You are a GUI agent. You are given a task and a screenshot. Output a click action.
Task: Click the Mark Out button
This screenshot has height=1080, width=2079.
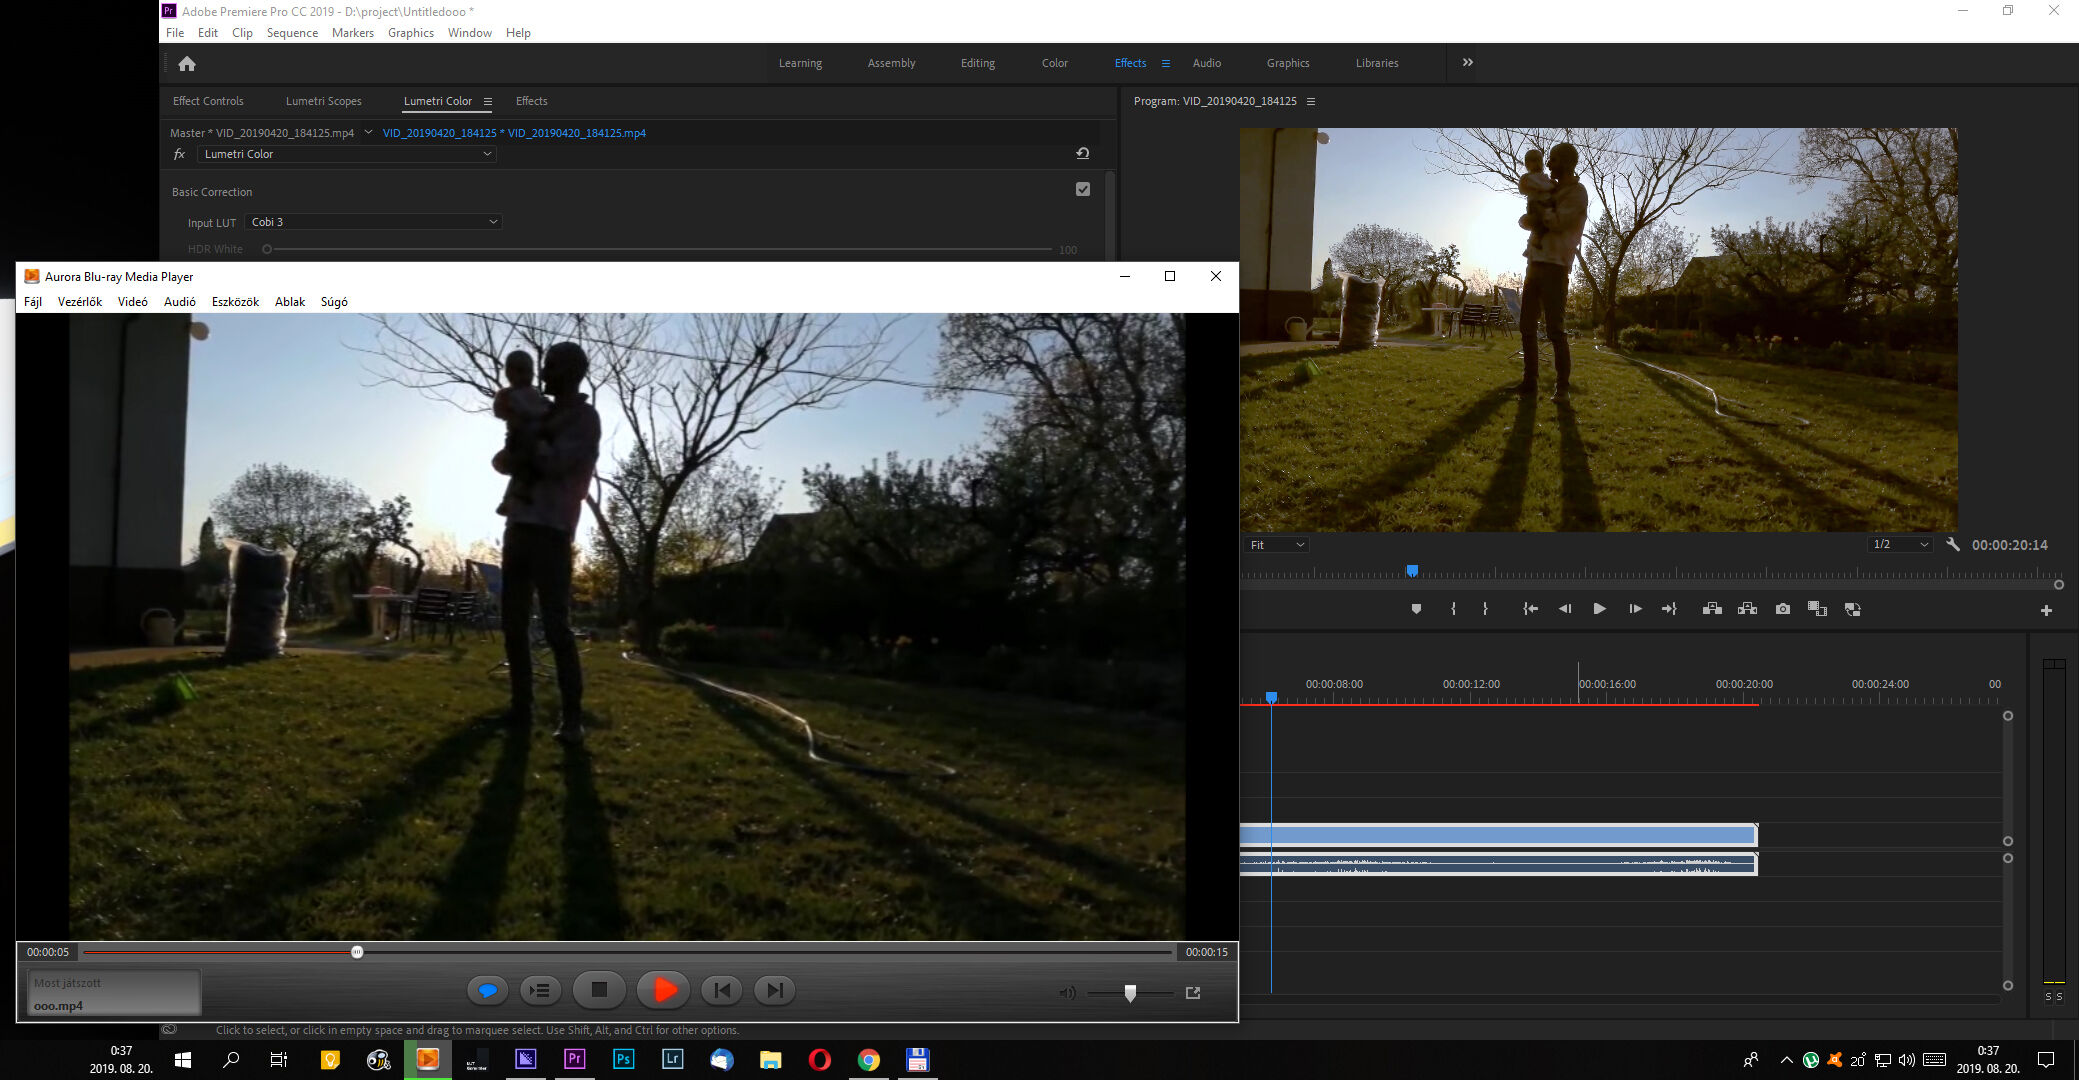point(1485,609)
